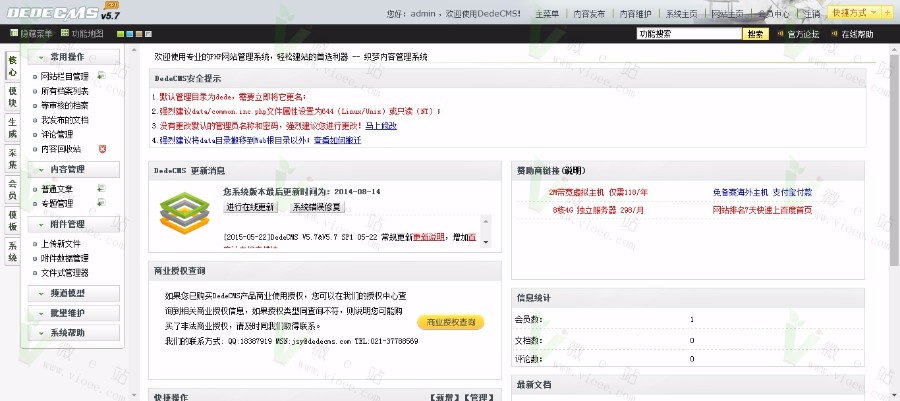Open 上传新文件 in the sidebar
900x401 pixels.
(61, 244)
